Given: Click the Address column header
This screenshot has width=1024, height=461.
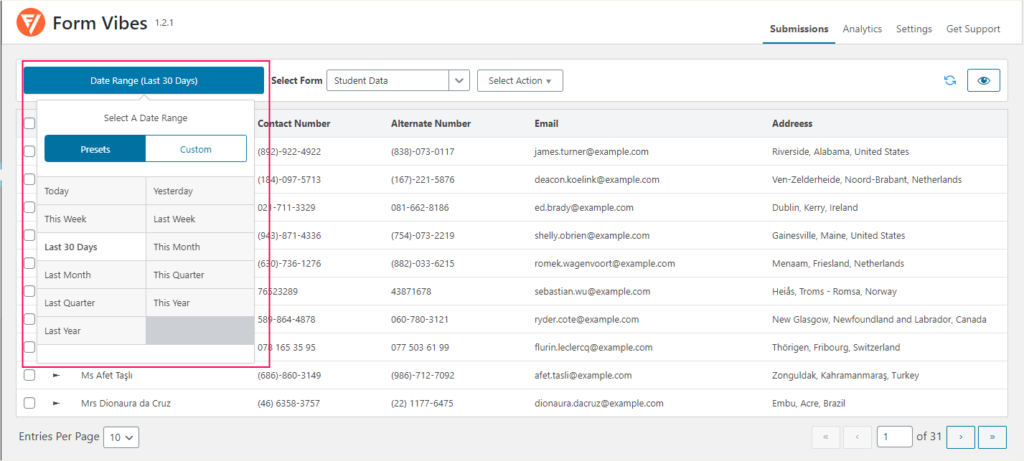Looking at the screenshot, I should [792, 123].
